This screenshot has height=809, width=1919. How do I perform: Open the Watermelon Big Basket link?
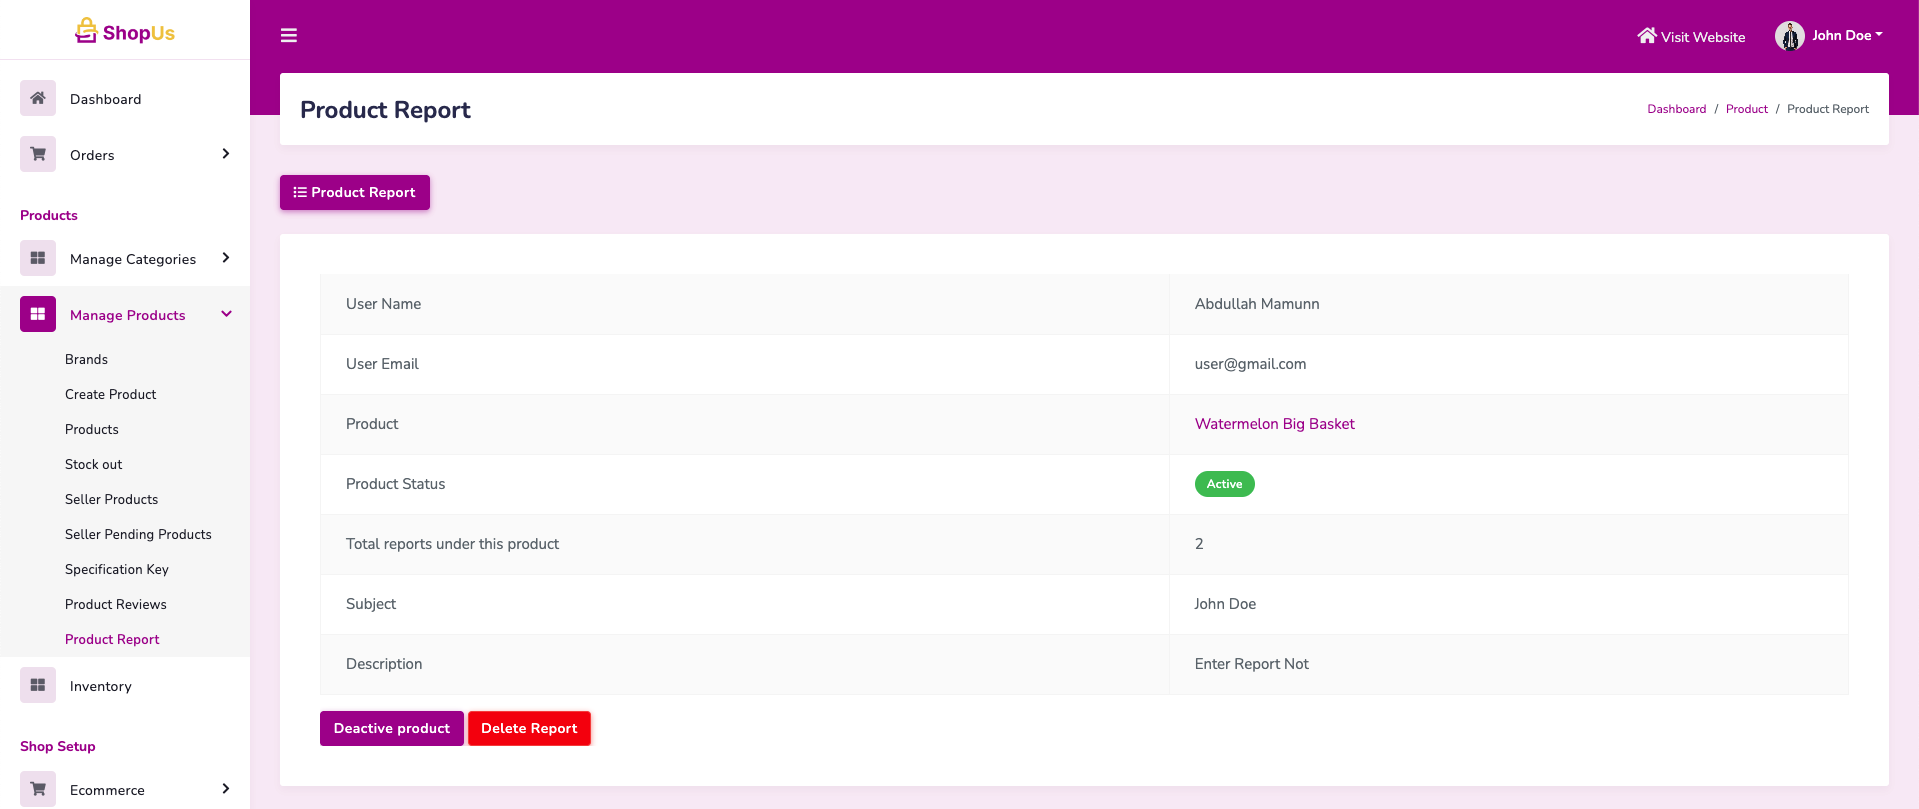(x=1274, y=424)
